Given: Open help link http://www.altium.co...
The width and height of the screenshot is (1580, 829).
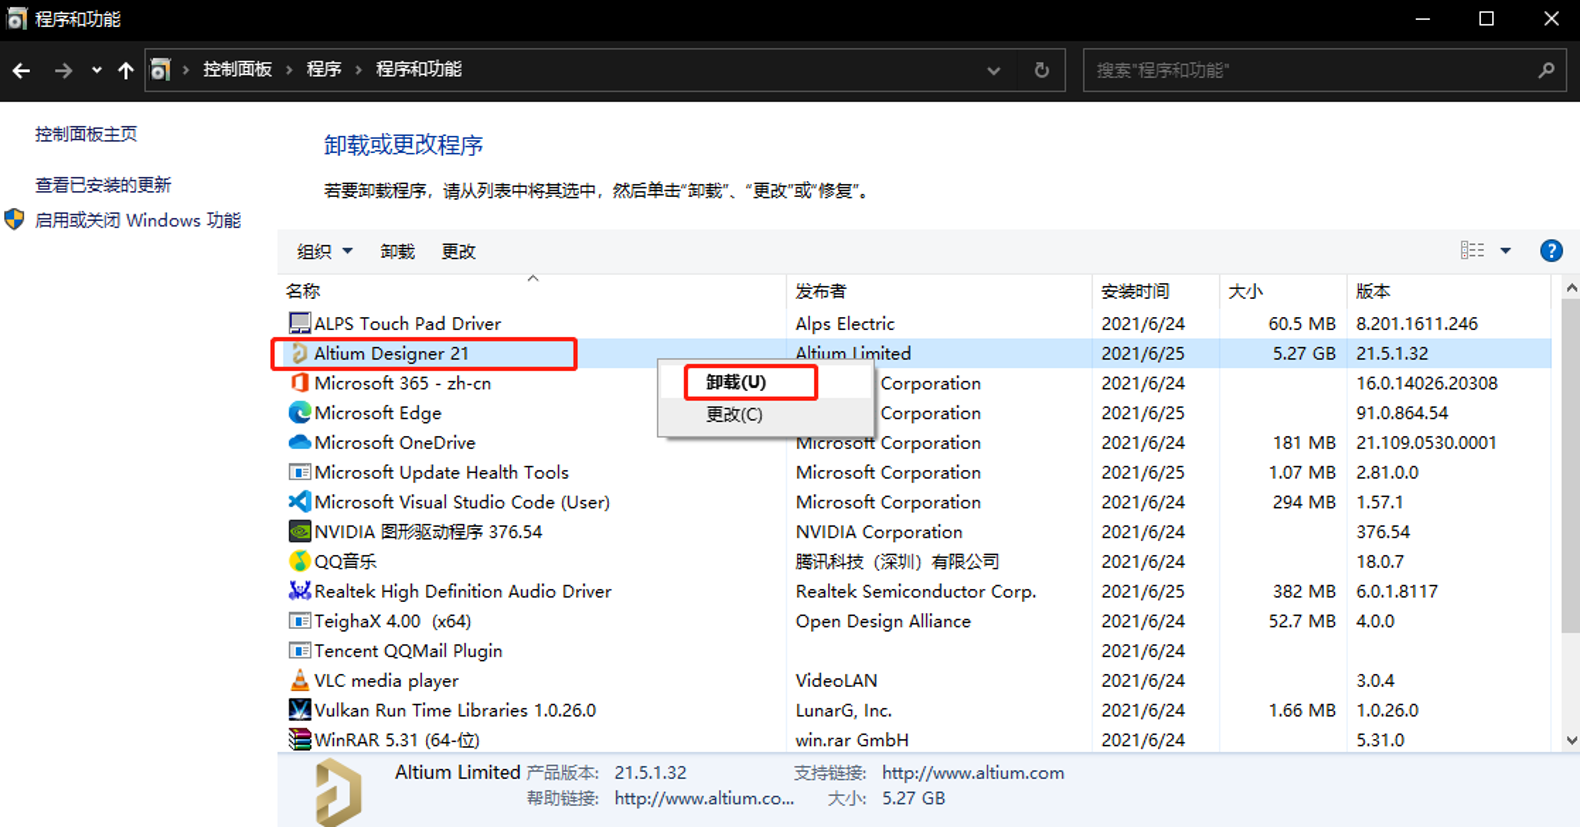Looking at the screenshot, I should (x=704, y=798).
